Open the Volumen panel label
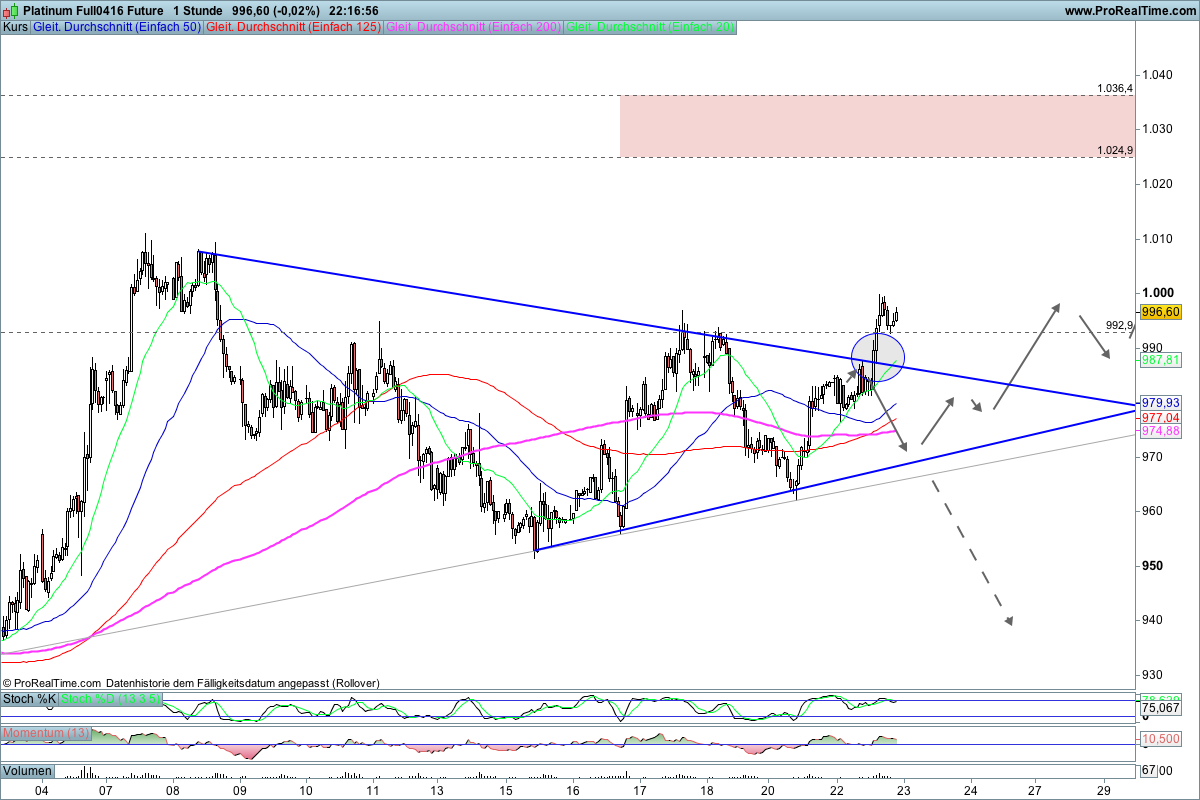The image size is (1200, 800). point(28,771)
